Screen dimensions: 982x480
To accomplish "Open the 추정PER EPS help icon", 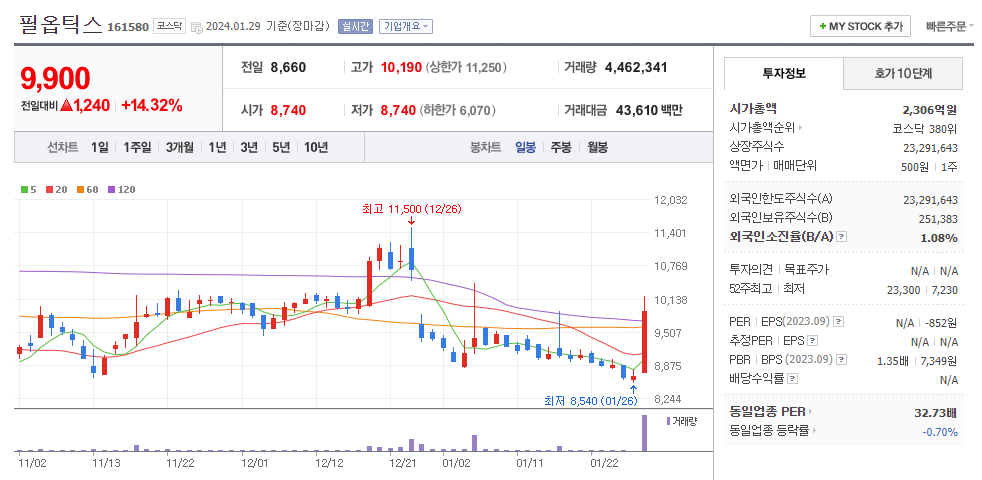I will pos(813,341).
